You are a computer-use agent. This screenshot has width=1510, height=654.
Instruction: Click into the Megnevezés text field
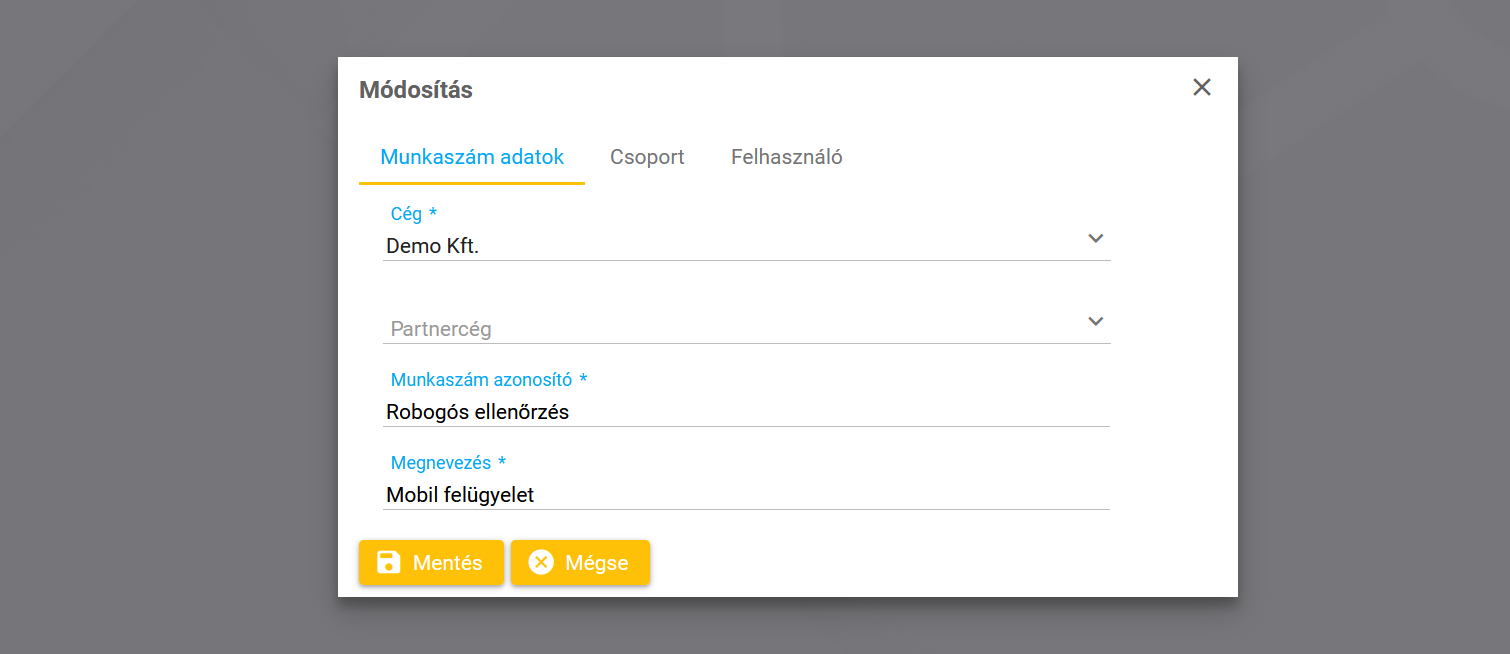click(745, 495)
